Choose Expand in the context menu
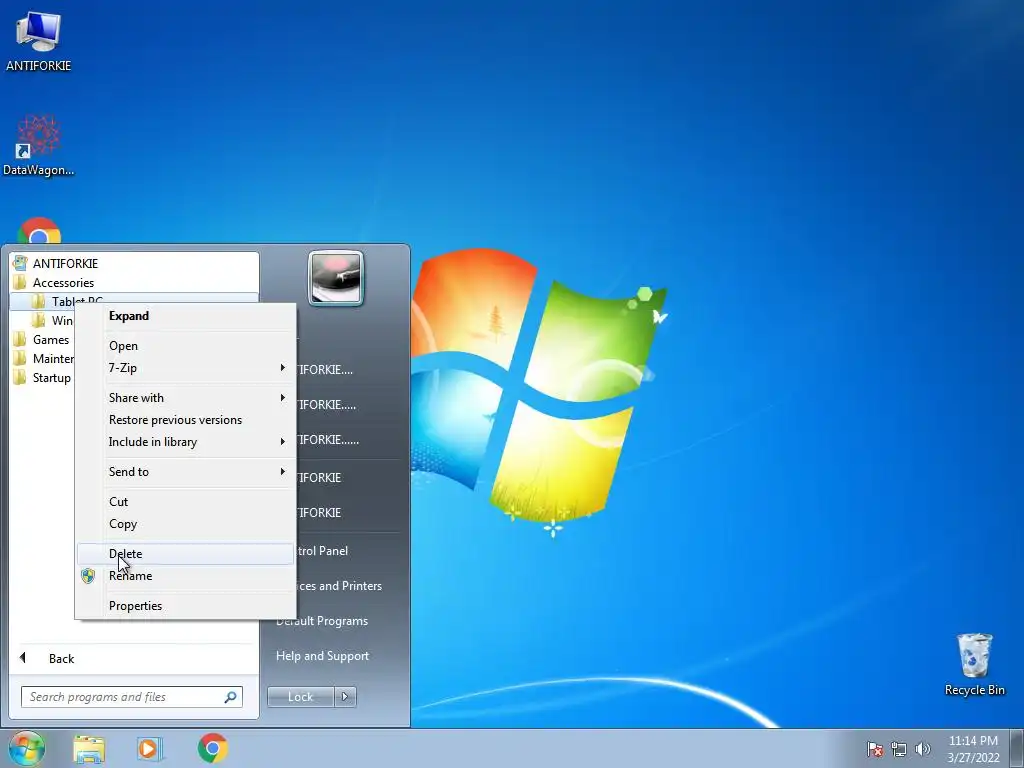 pos(185,316)
